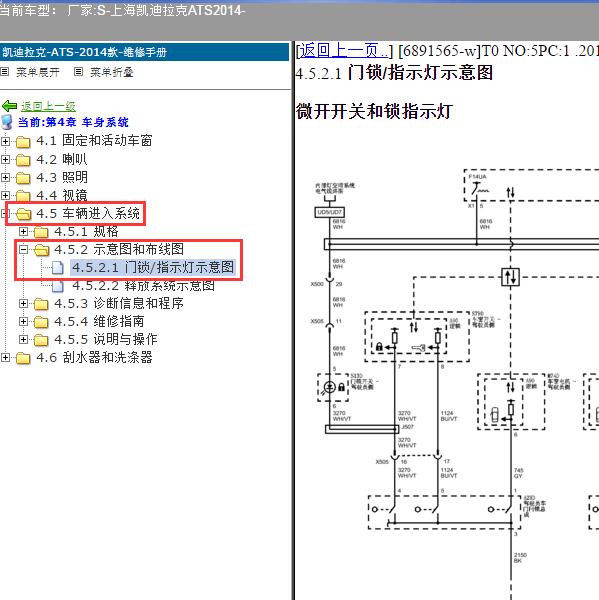Expand the 4.1 固定和活动车窗 node
599x600 pixels.
pos(5,141)
